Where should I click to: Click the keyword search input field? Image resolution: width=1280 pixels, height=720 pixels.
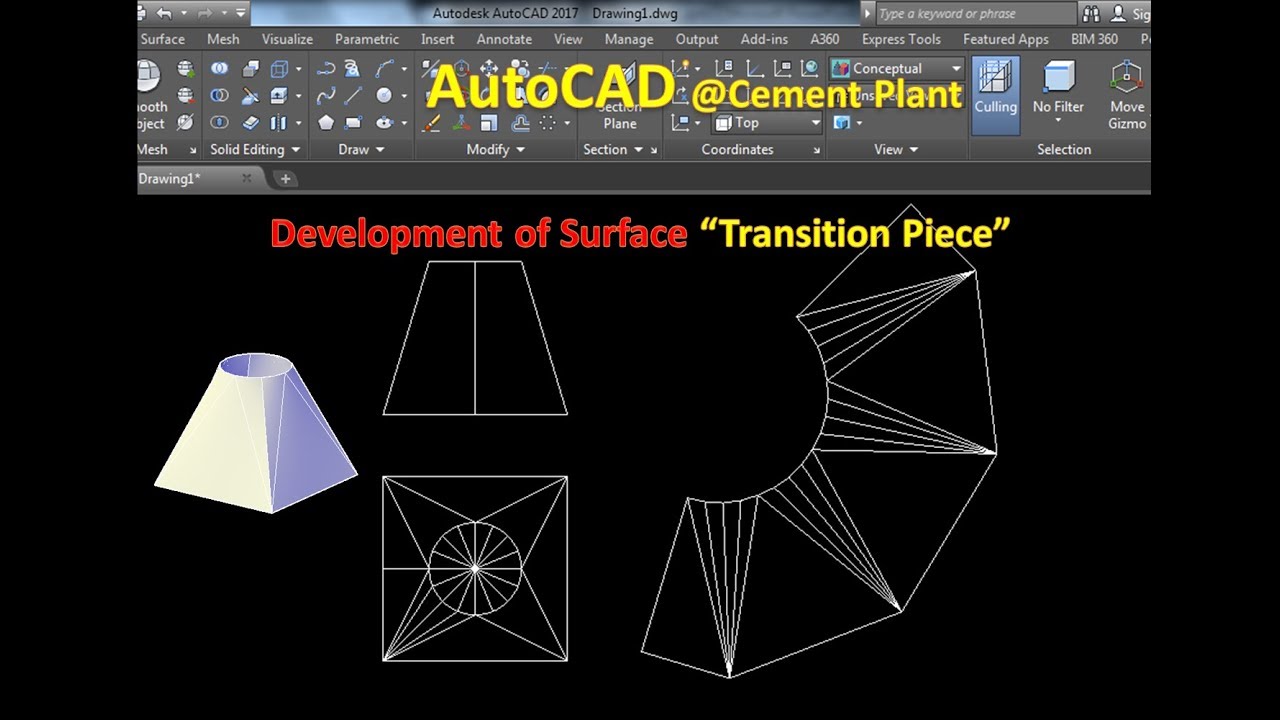[975, 14]
